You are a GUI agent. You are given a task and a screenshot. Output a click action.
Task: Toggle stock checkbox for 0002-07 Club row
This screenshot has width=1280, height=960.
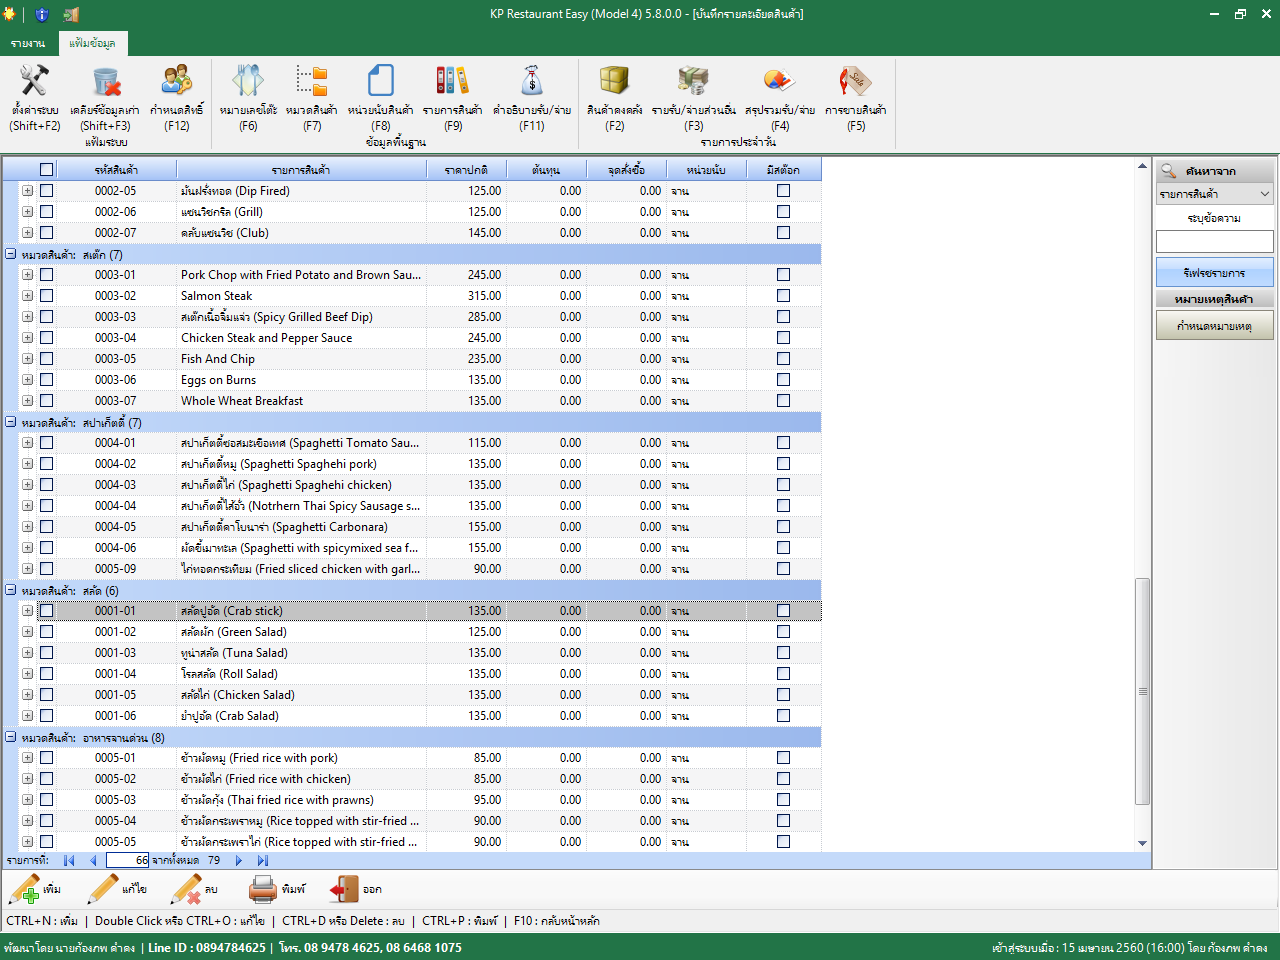click(x=783, y=233)
